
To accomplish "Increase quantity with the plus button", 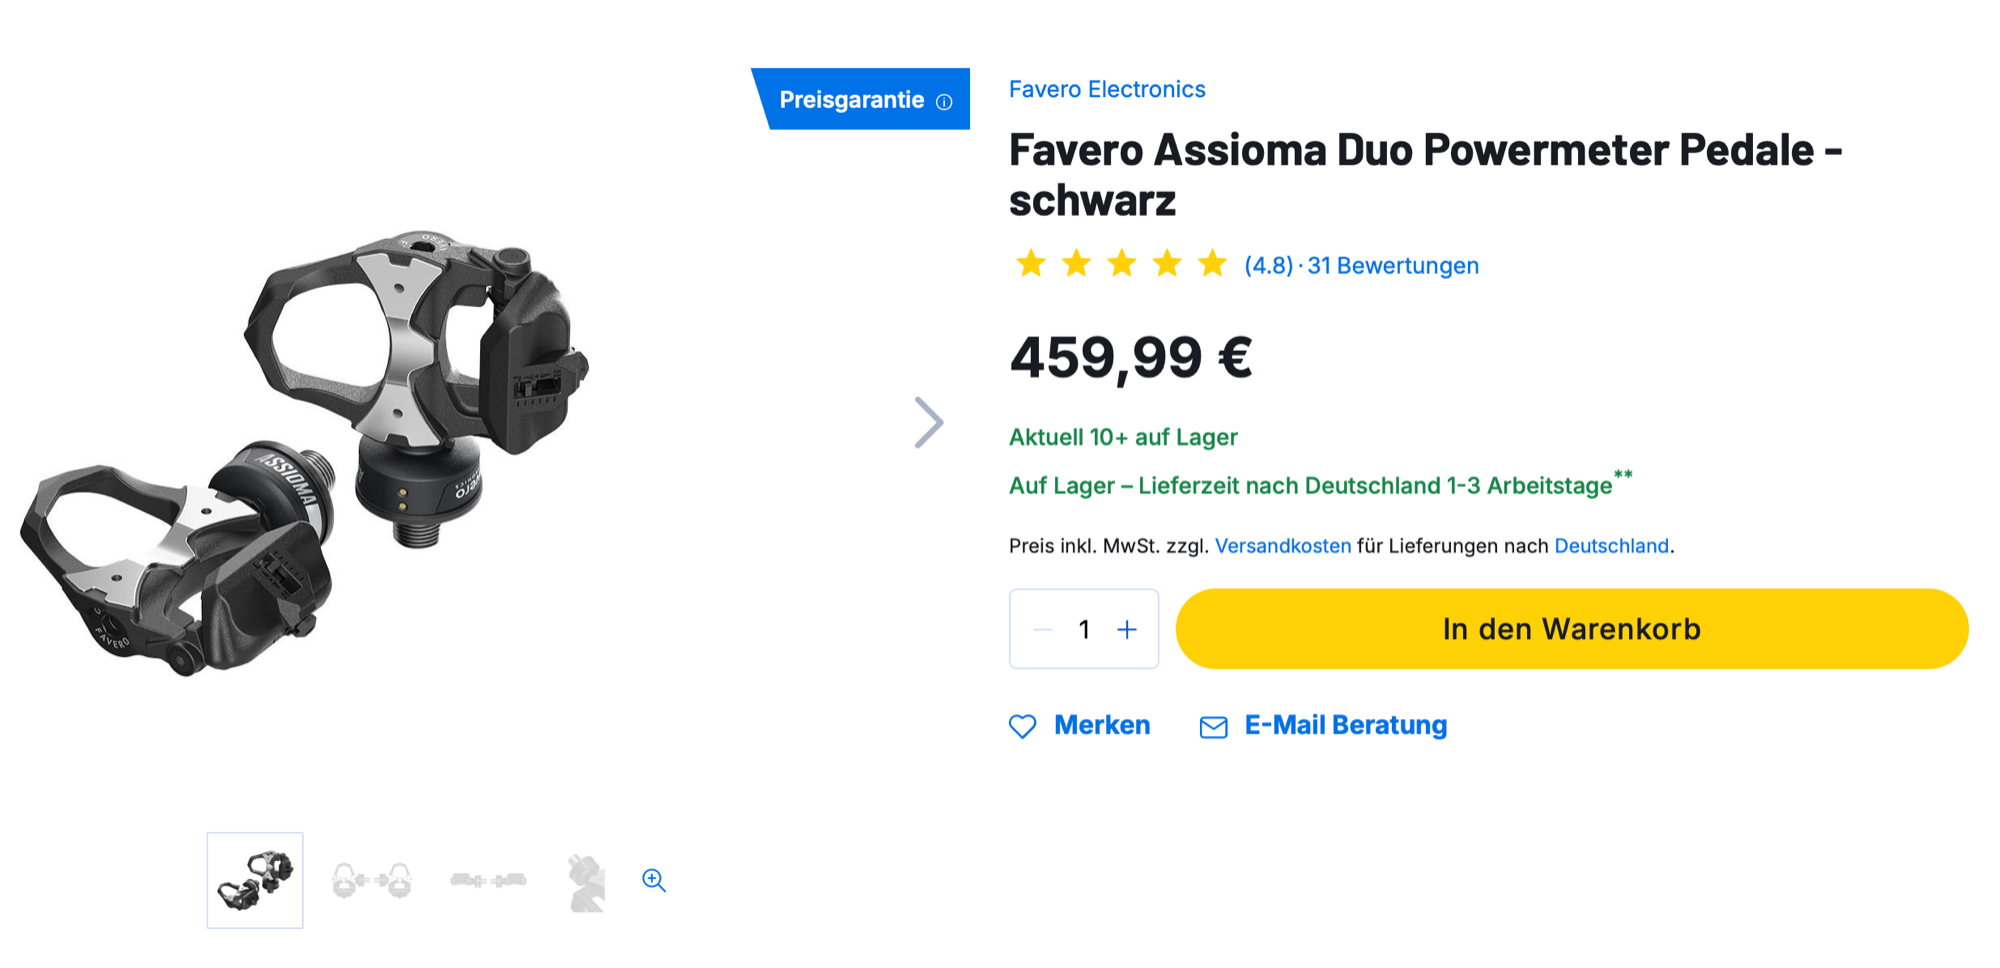I will click(1127, 629).
